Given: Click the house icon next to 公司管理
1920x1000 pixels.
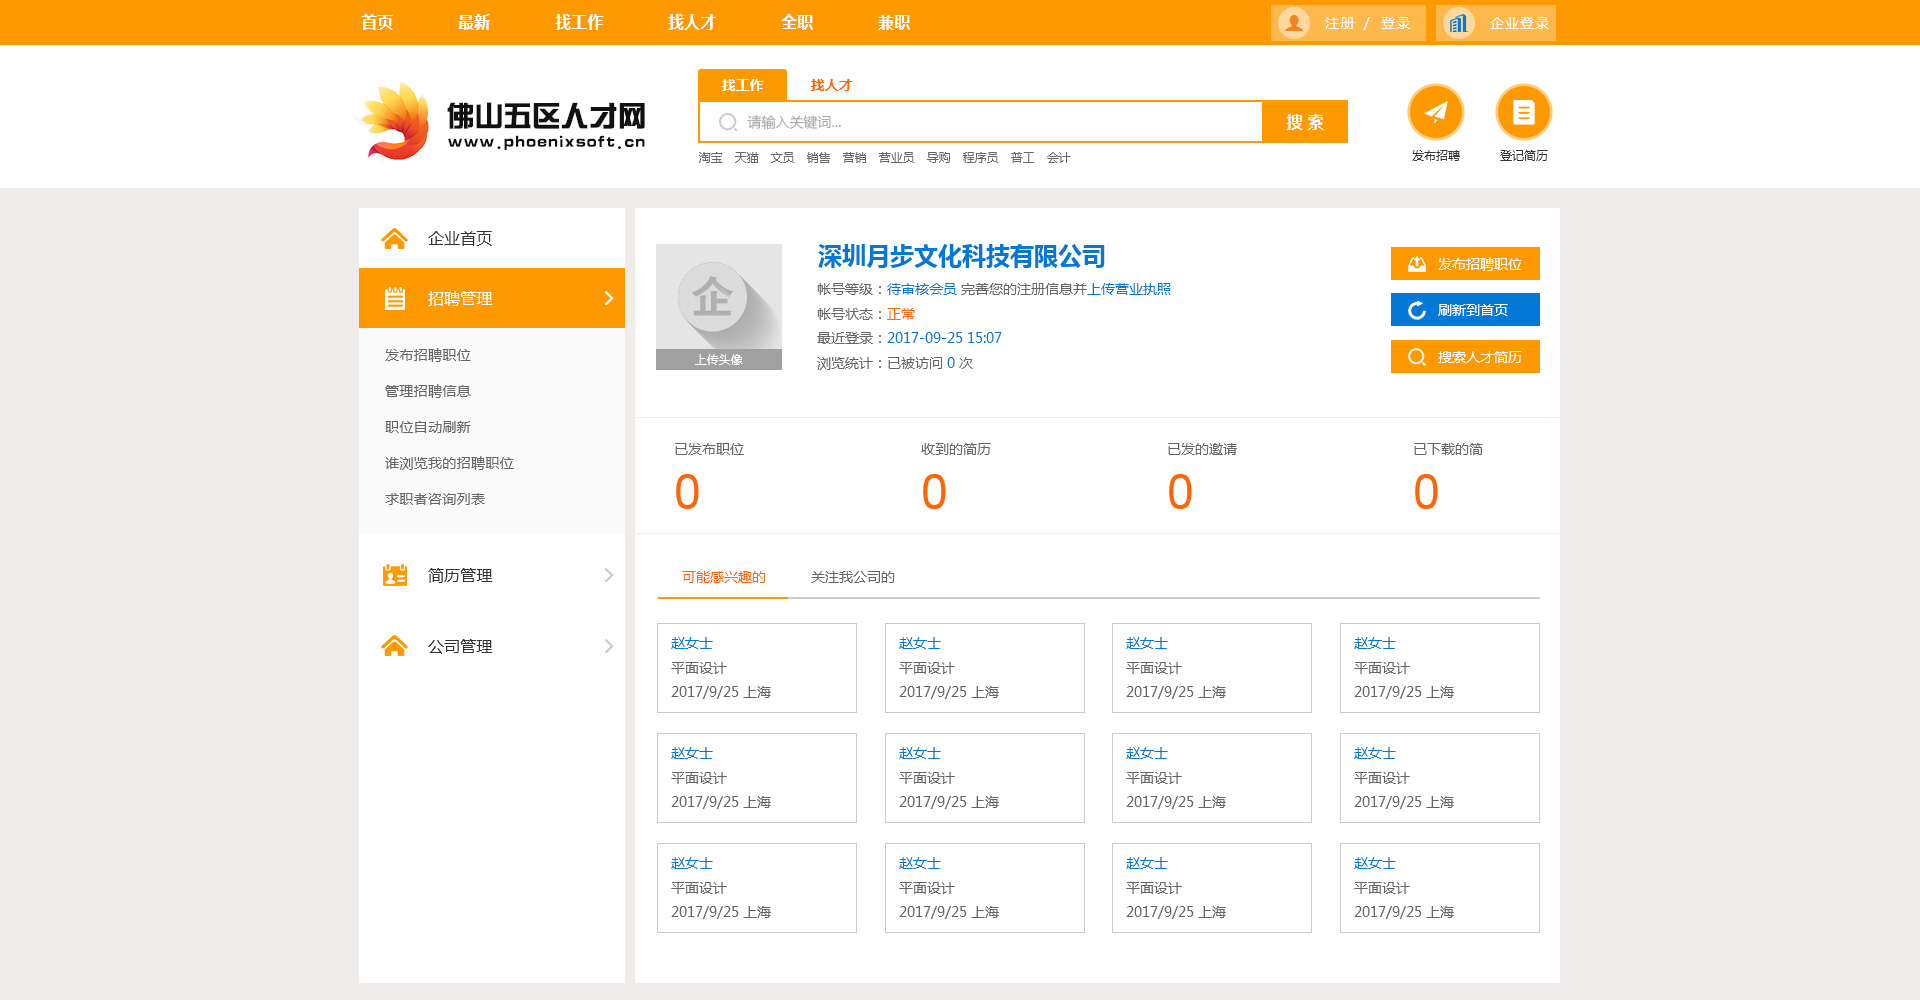Looking at the screenshot, I should [394, 646].
